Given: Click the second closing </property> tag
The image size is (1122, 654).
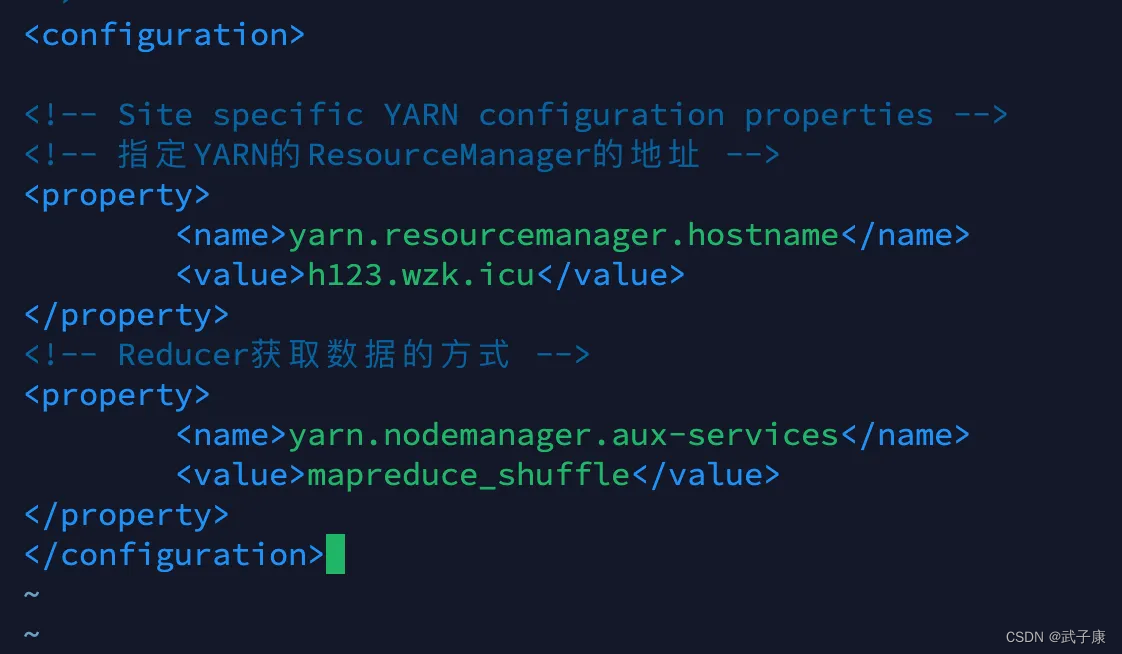Looking at the screenshot, I should click(x=126, y=515).
